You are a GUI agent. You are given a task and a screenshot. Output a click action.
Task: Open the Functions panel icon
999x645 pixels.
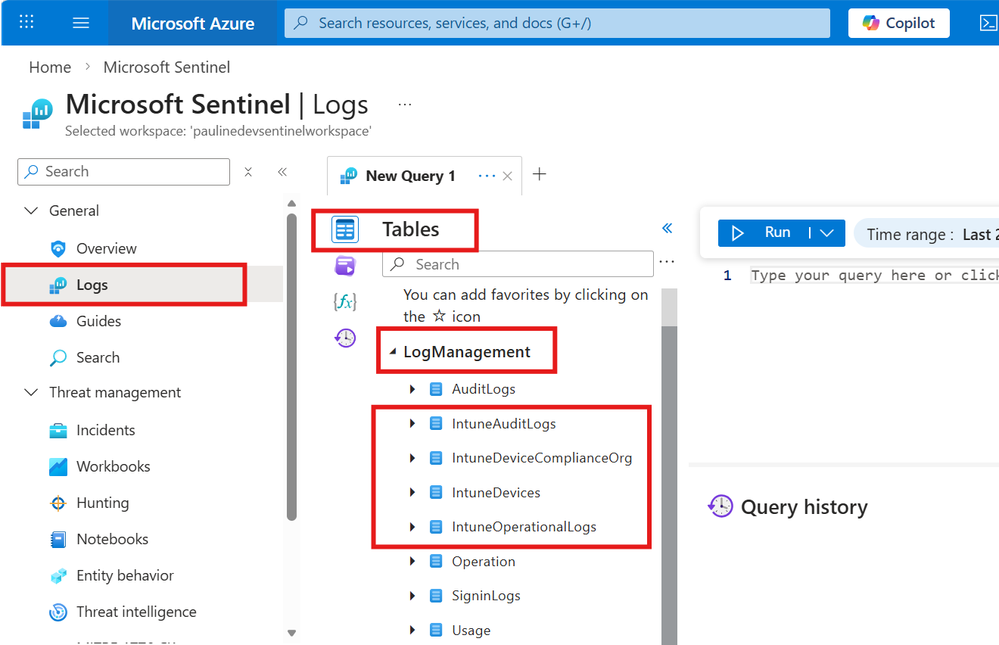[345, 301]
